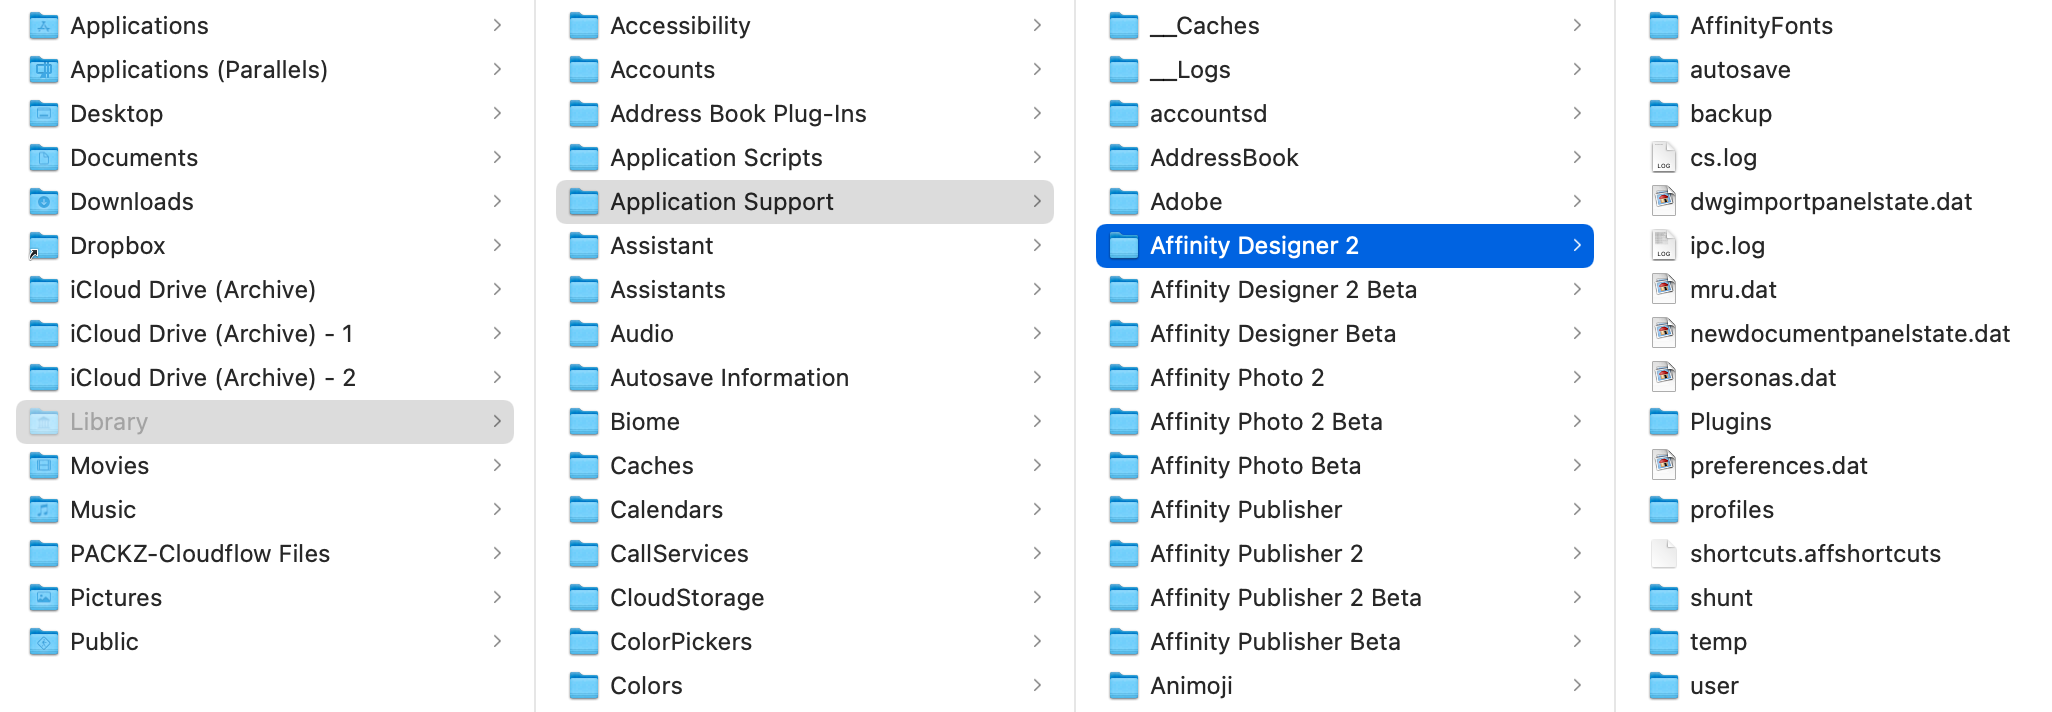This screenshot has height=712, width=2052.
Task: Select Affinity Publisher 2 Beta folder
Action: (x=1345, y=598)
